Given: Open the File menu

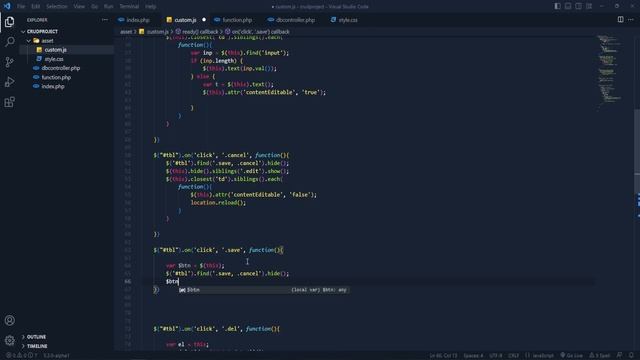Looking at the screenshot, I should pos(21,7).
